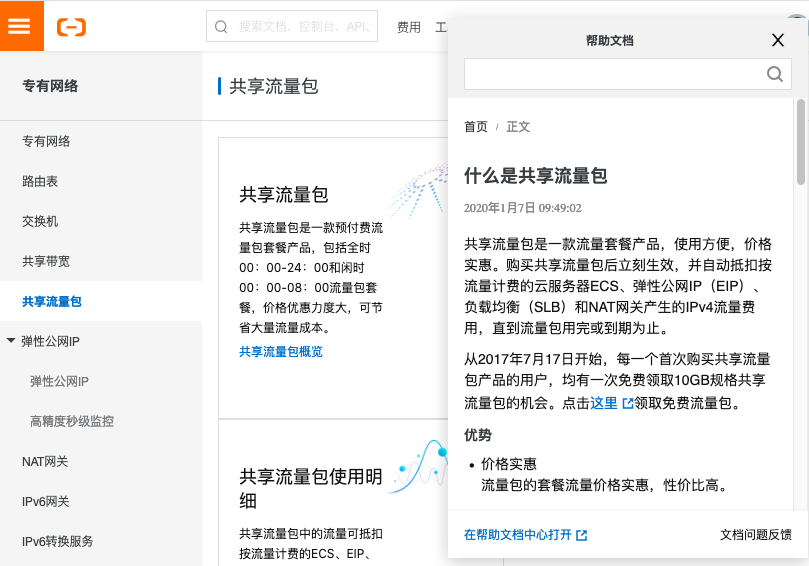
Task: Click the external link icon beside 这里
Action: coord(628,404)
